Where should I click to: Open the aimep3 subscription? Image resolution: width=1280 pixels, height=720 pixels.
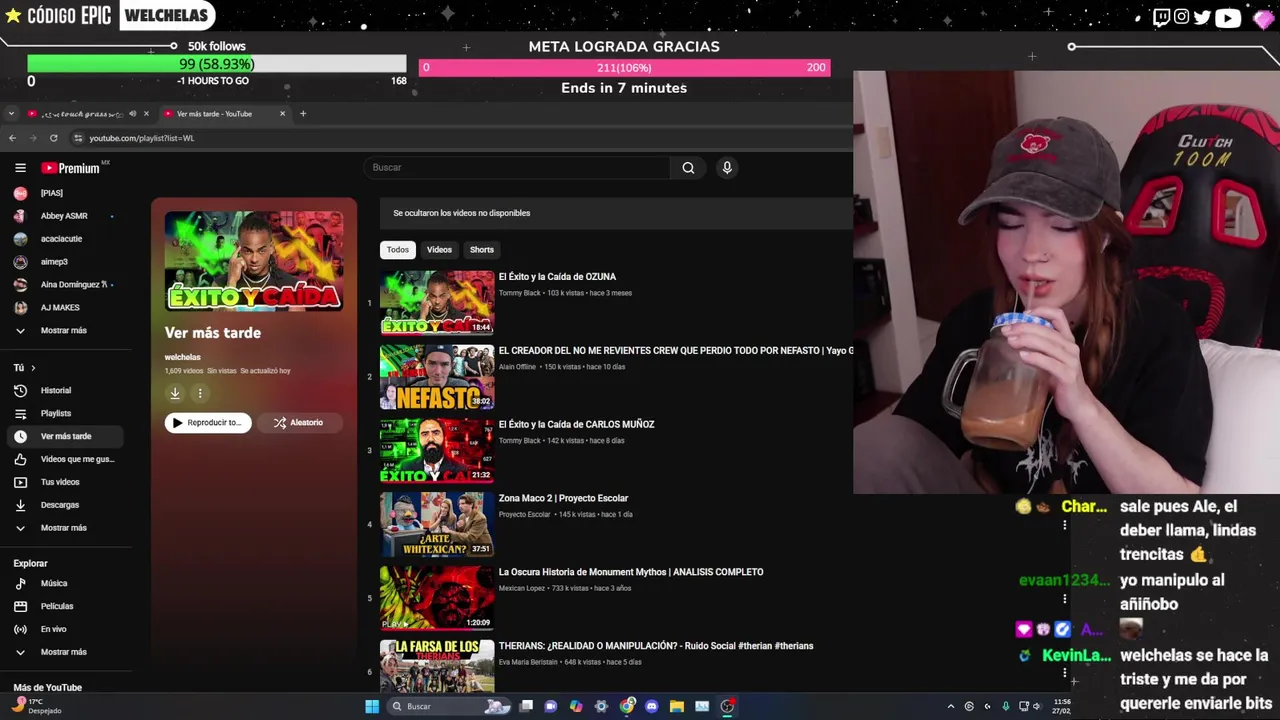65,262
